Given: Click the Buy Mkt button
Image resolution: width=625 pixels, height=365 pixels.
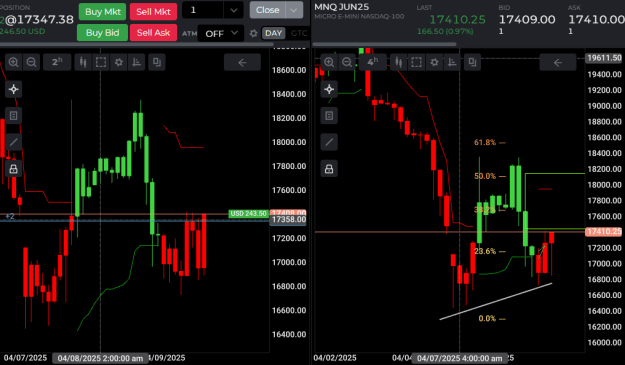Looking at the screenshot, I should tap(102, 12).
